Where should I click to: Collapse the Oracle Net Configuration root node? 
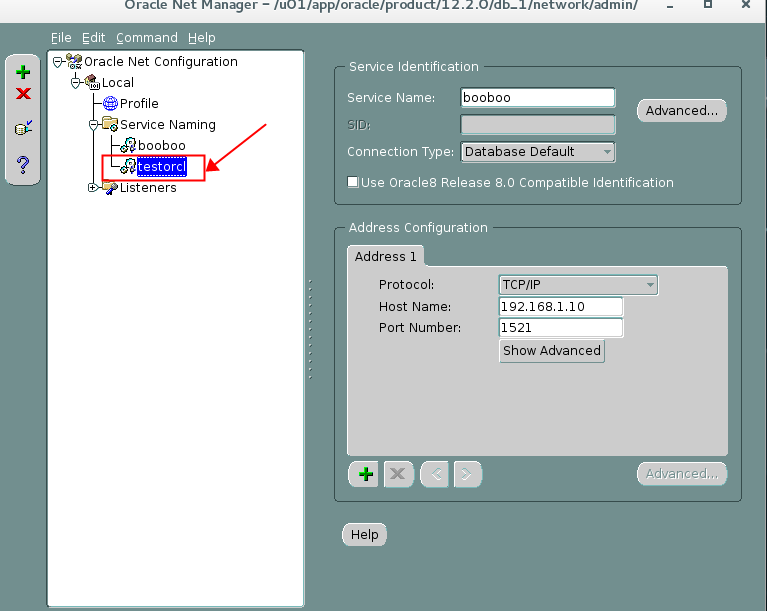[x=58, y=62]
